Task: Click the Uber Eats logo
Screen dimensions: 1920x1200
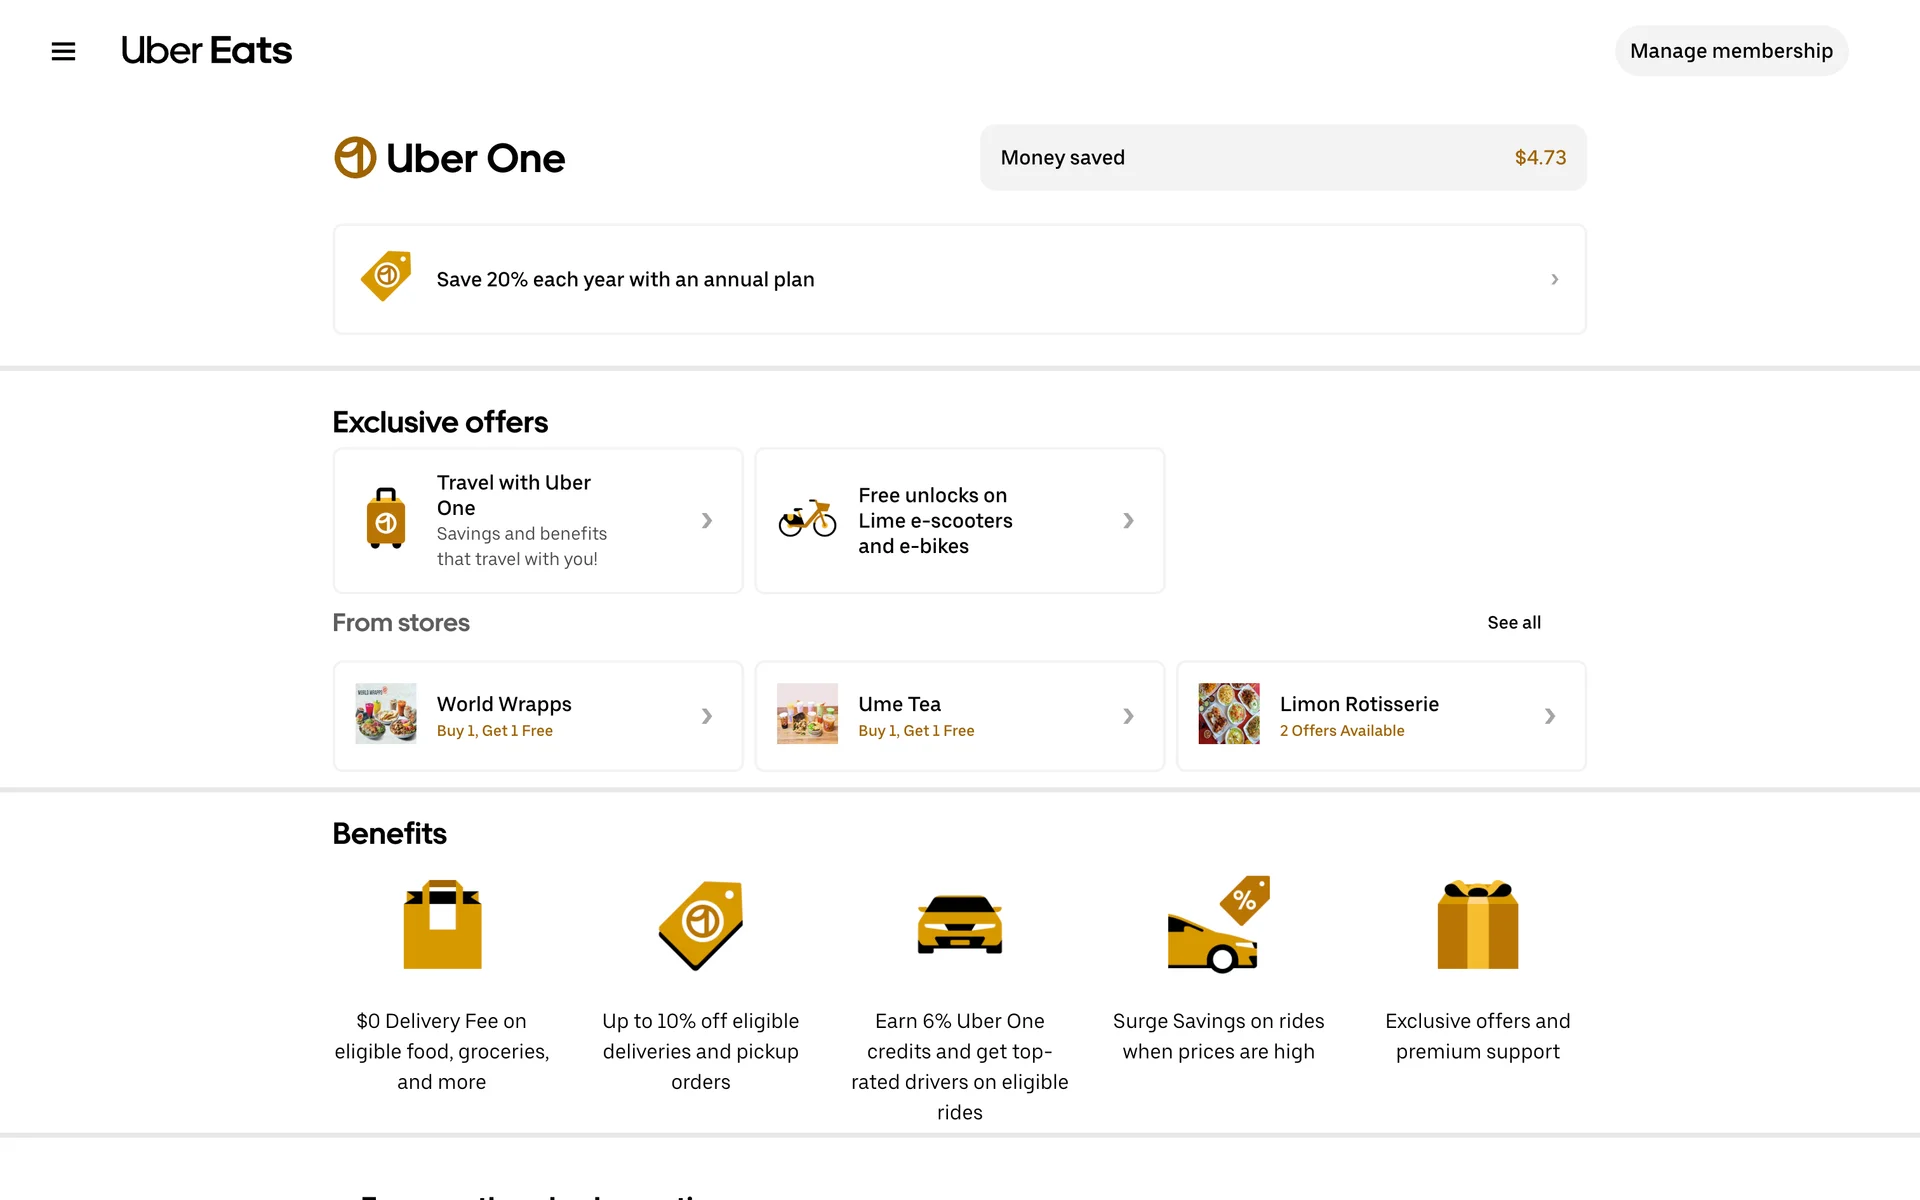Action: point(206,51)
